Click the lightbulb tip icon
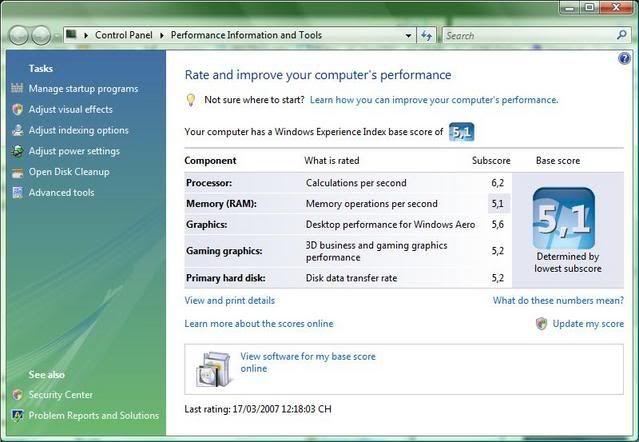The width and height of the screenshot is (639, 442). tap(190, 100)
